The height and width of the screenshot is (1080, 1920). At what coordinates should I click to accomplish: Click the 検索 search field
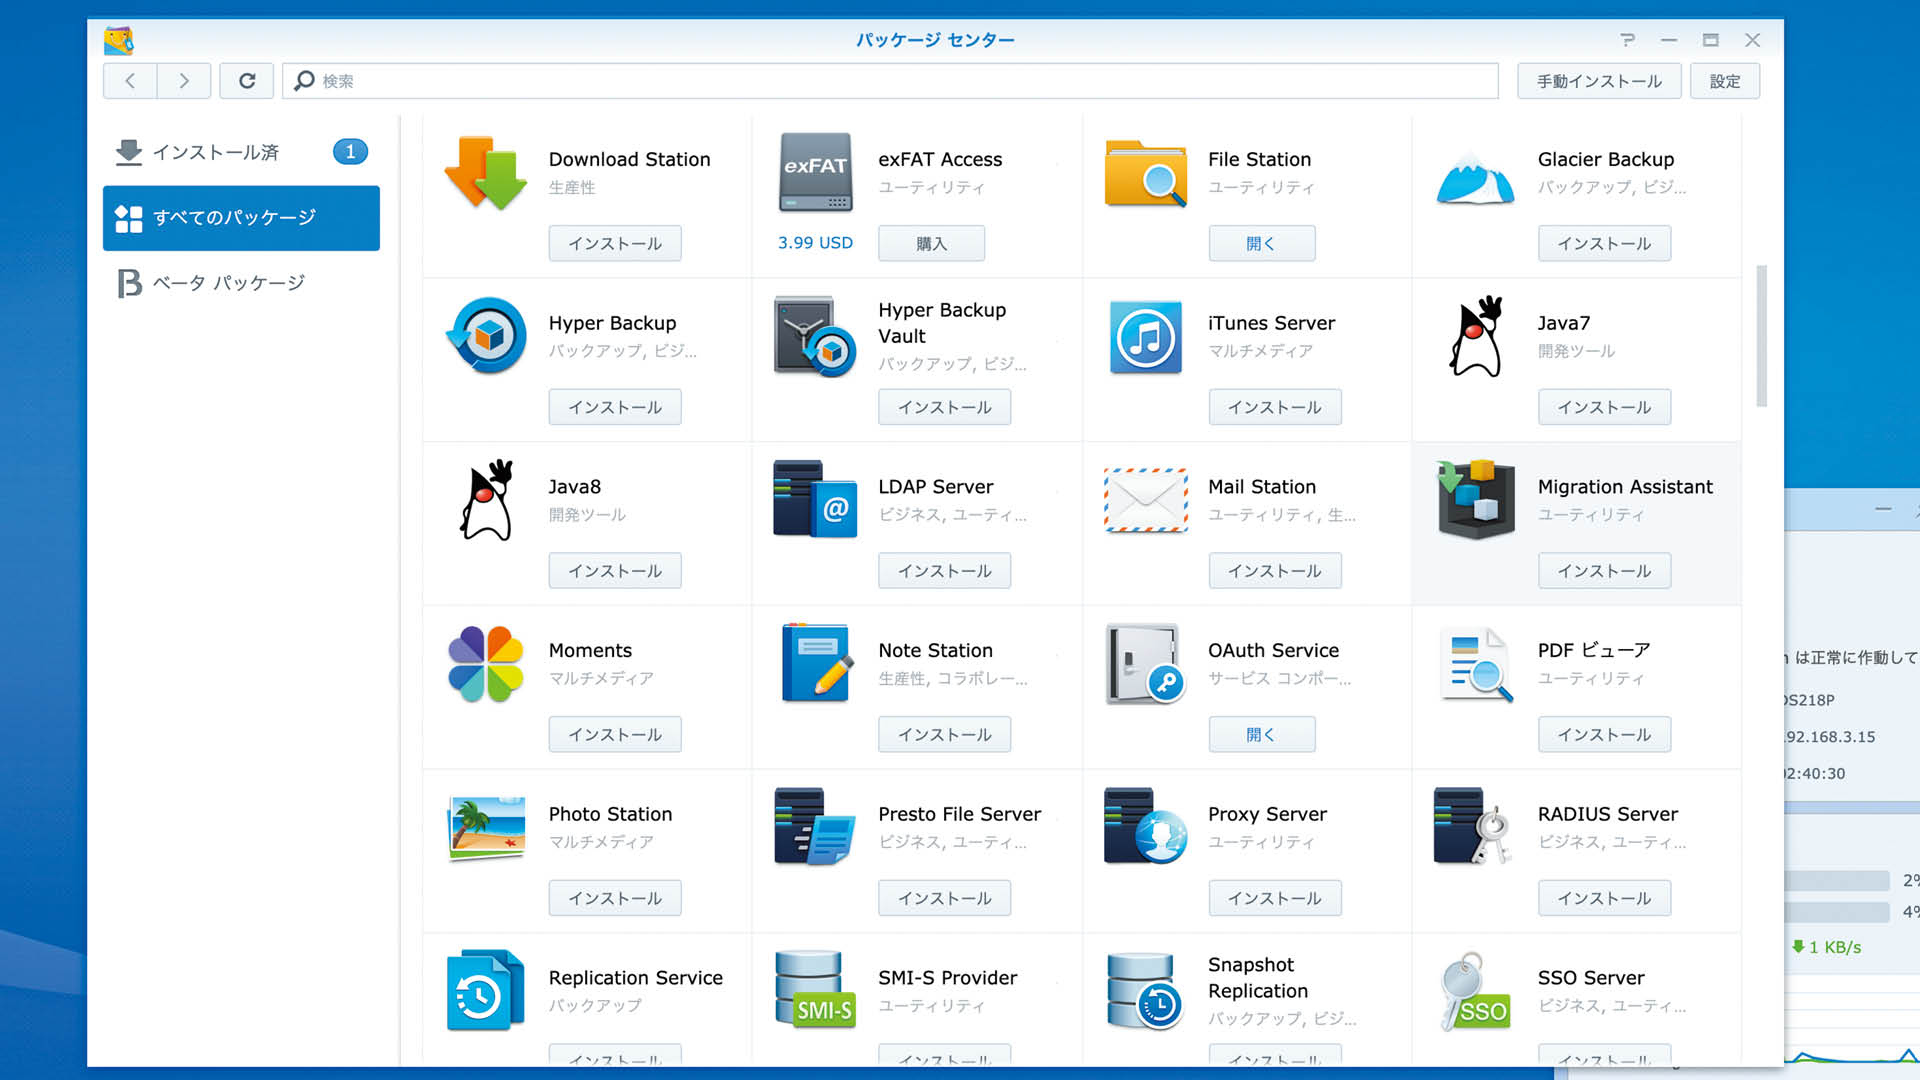point(890,81)
